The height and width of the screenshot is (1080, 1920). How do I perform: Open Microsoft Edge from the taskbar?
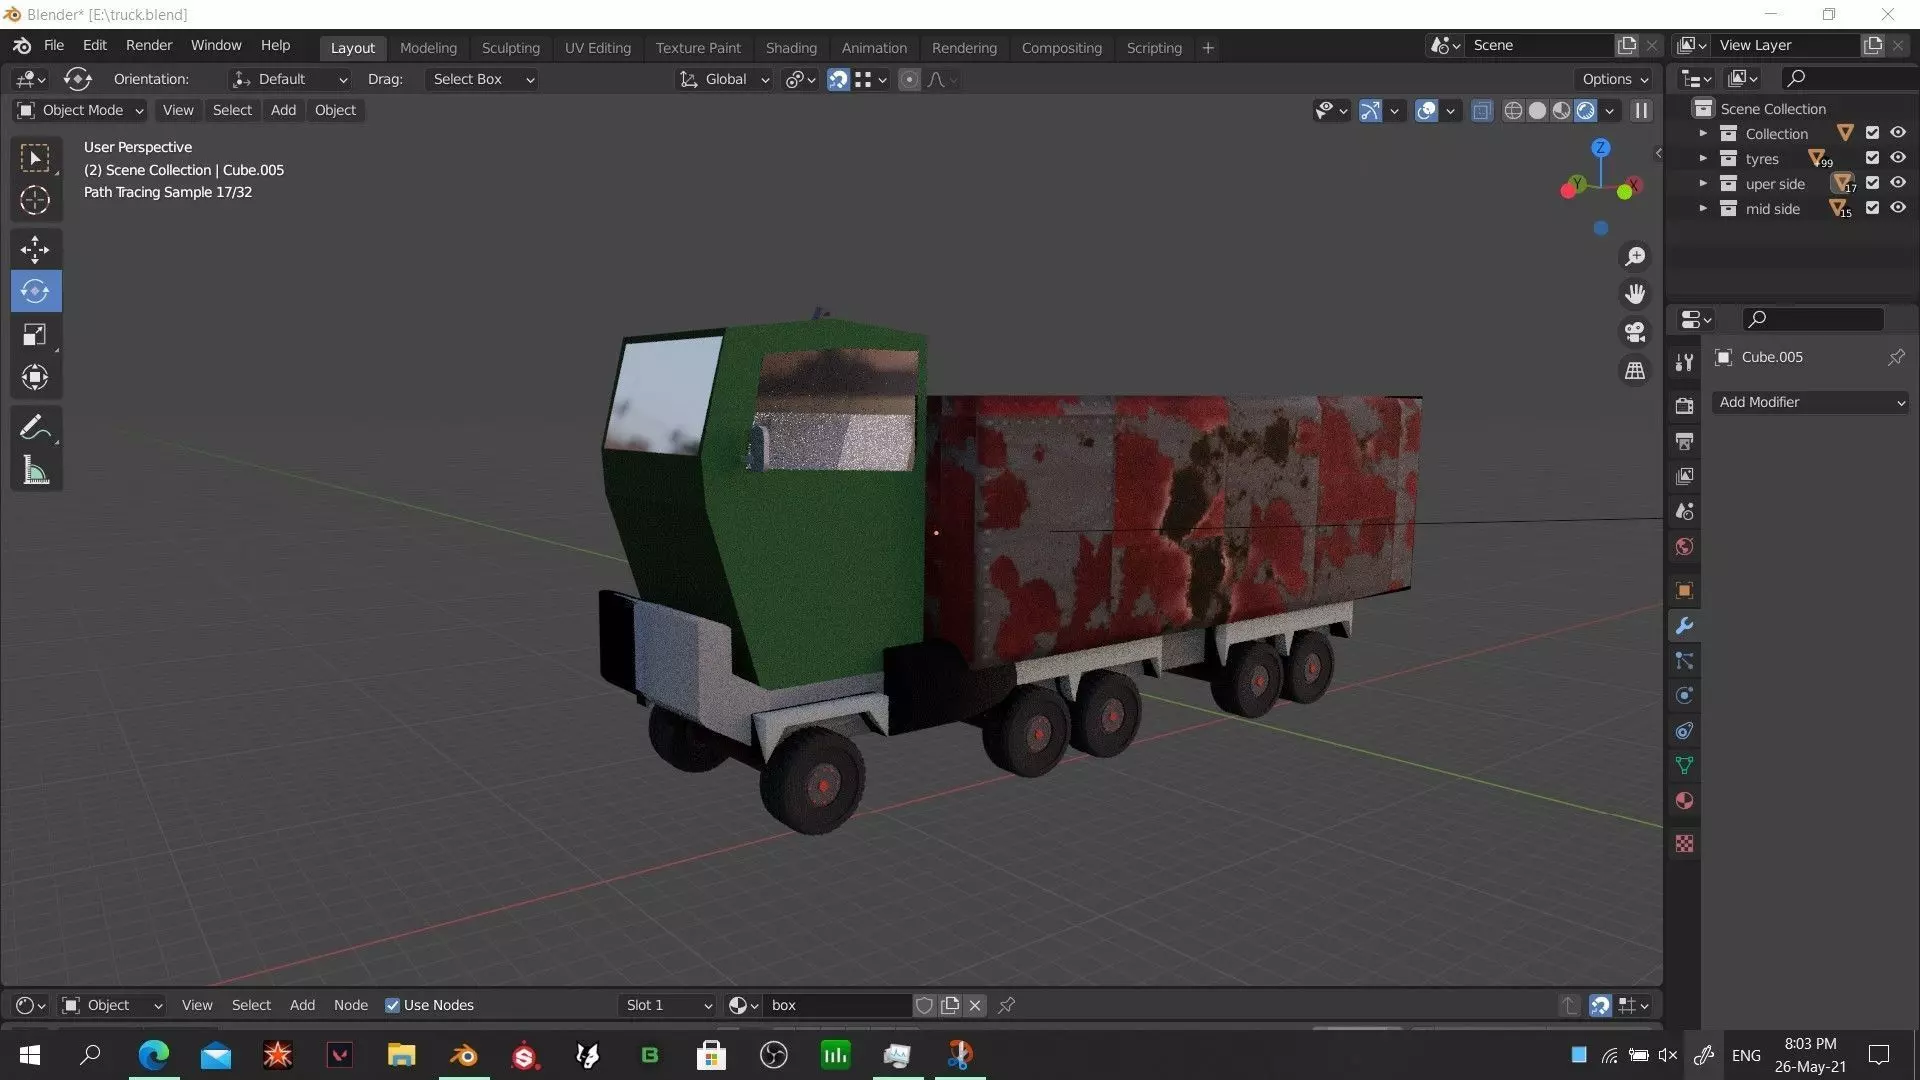click(x=153, y=1055)
